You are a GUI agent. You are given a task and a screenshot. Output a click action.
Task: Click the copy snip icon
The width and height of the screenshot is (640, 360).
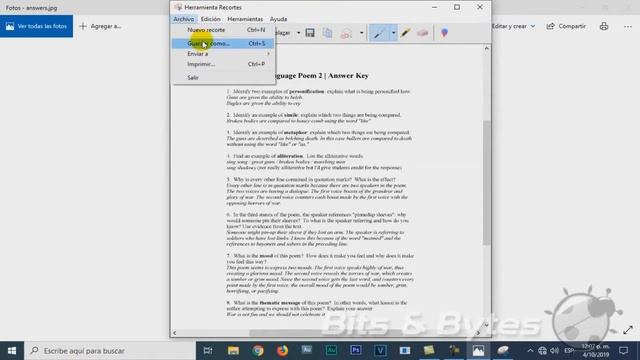[x=327, y=33]
